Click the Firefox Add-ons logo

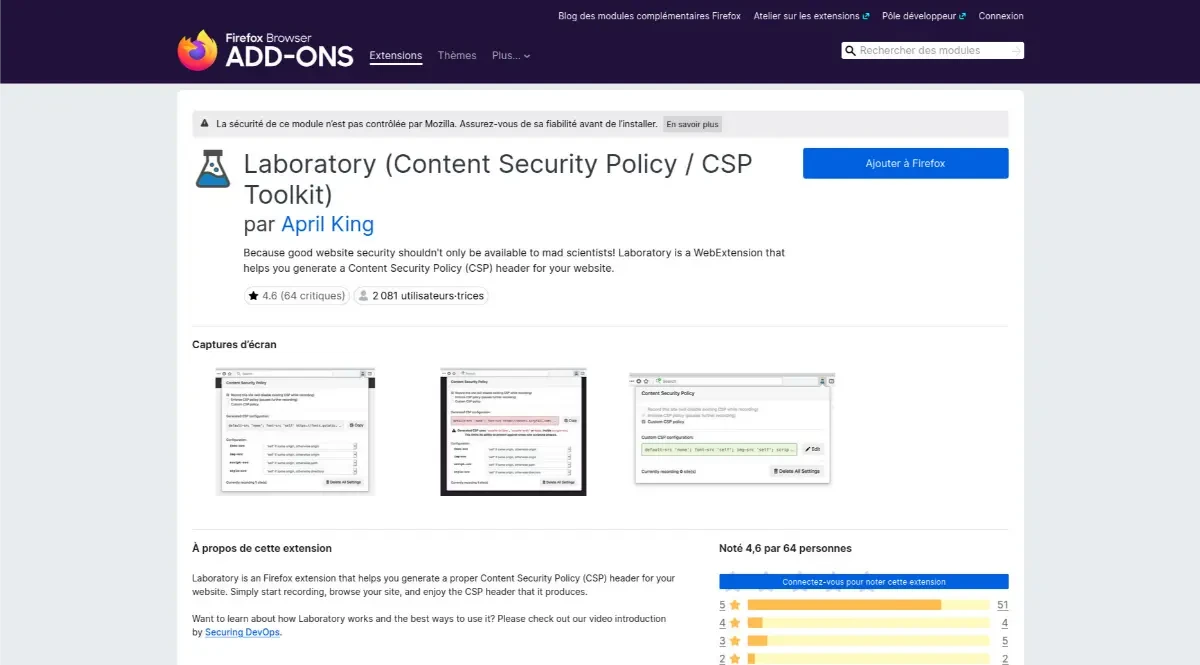[265, 50]
